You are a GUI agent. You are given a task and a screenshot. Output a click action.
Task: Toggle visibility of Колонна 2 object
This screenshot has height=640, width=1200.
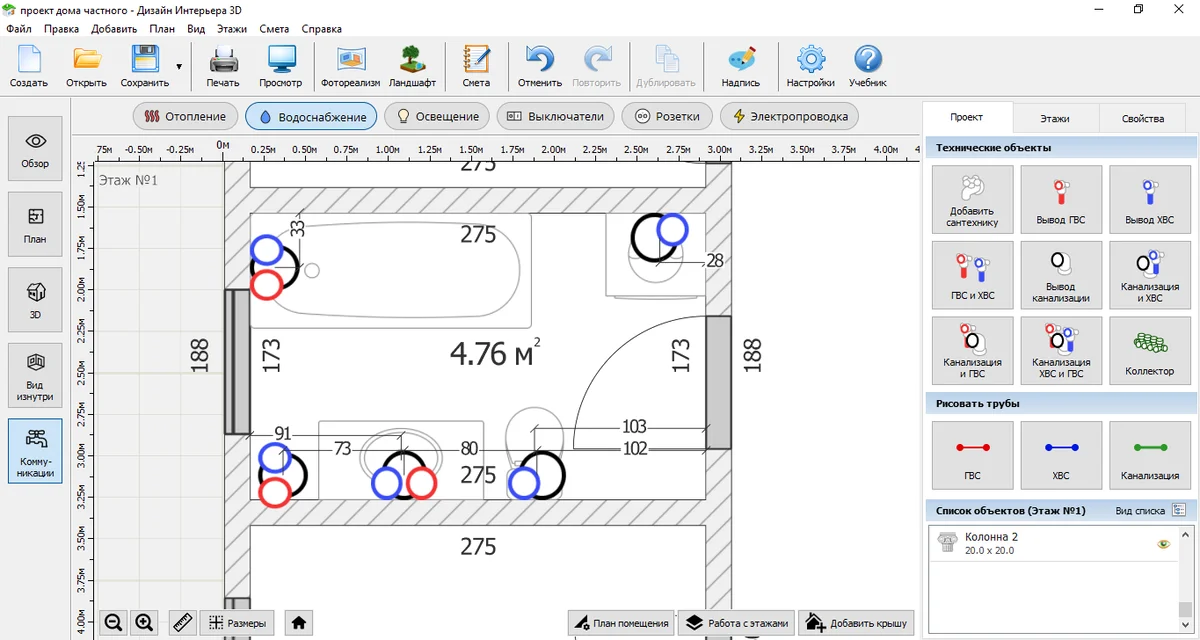tap(1163, 544)
